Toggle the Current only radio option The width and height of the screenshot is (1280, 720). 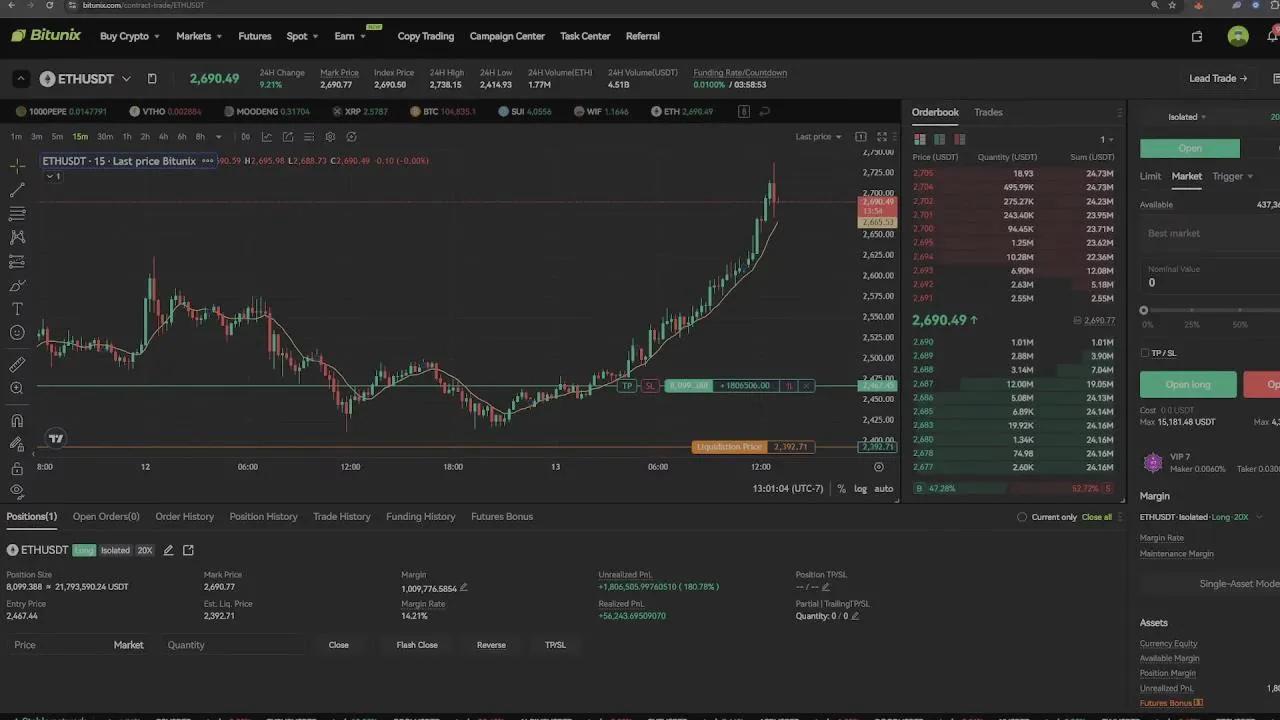[x=1022, y=517]
